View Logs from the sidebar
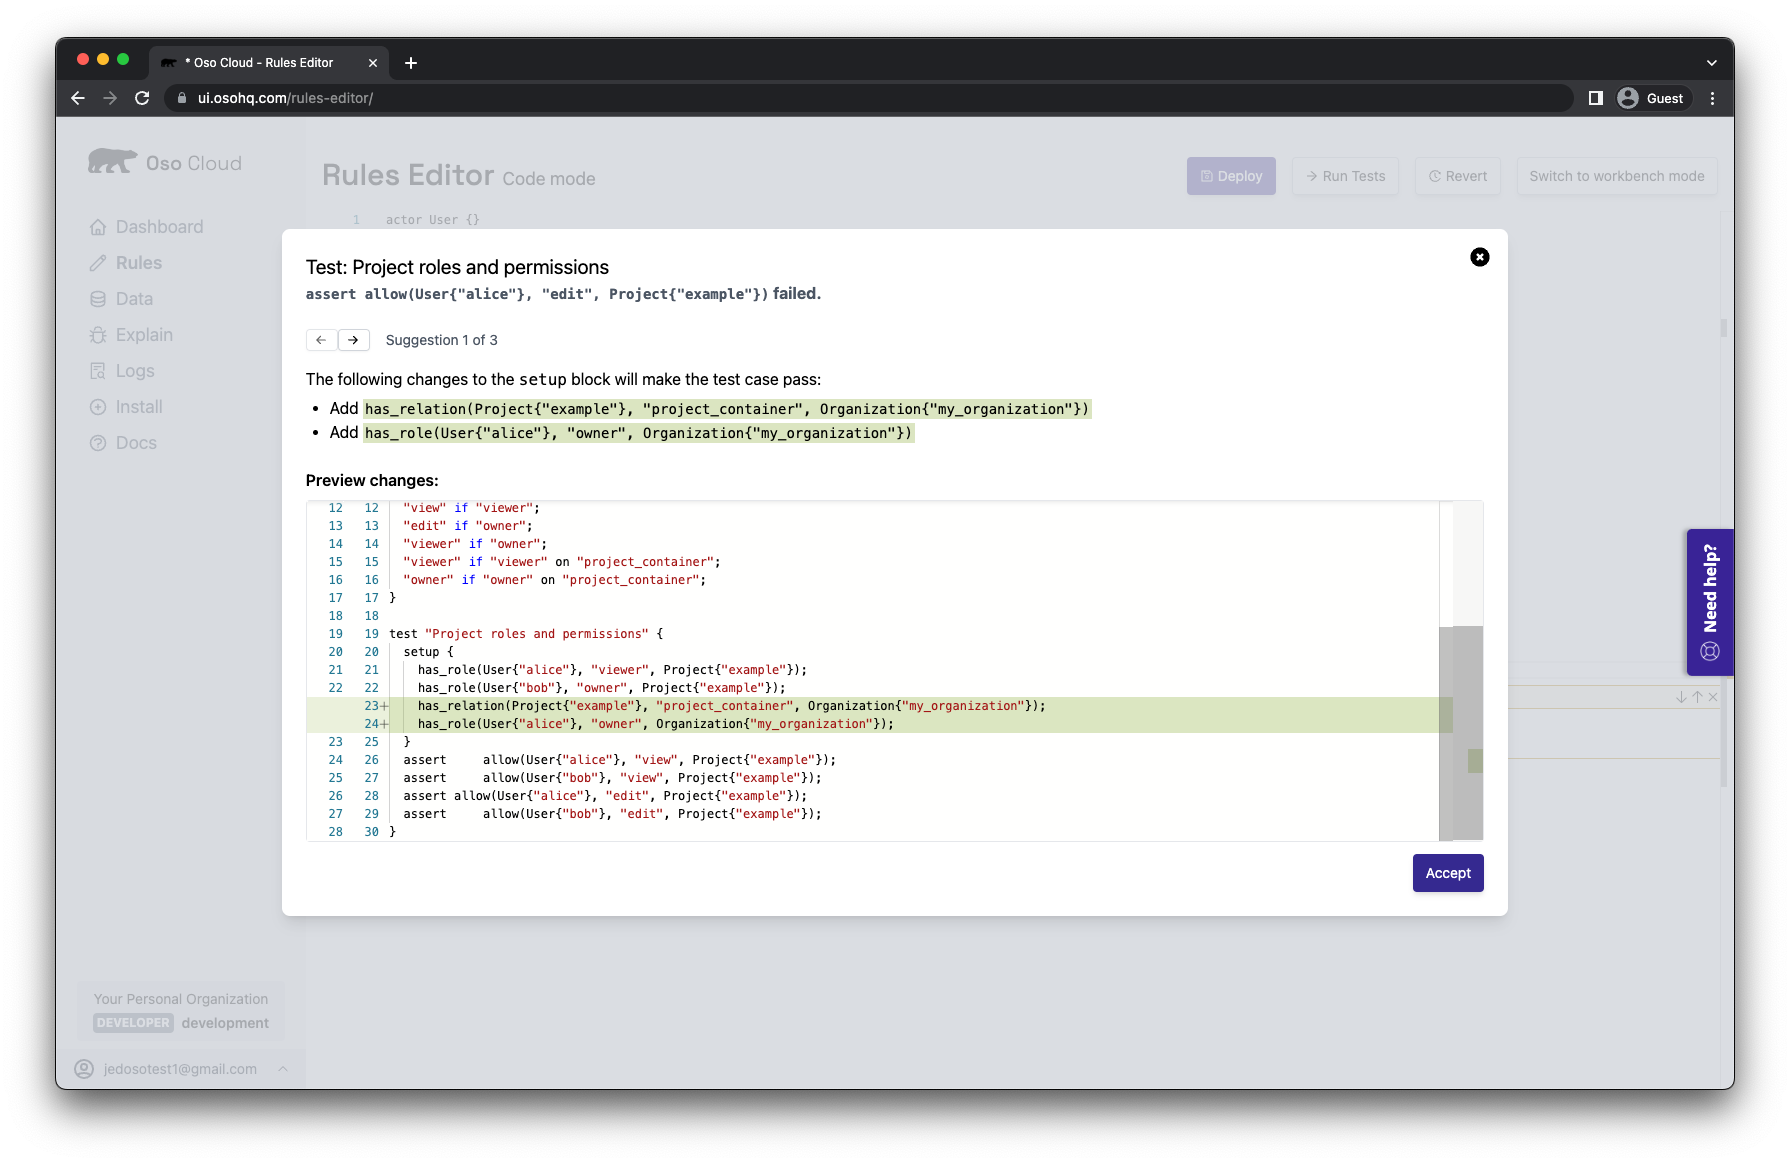Viewport: 1790px width, 1163px height. pos(133,370)
